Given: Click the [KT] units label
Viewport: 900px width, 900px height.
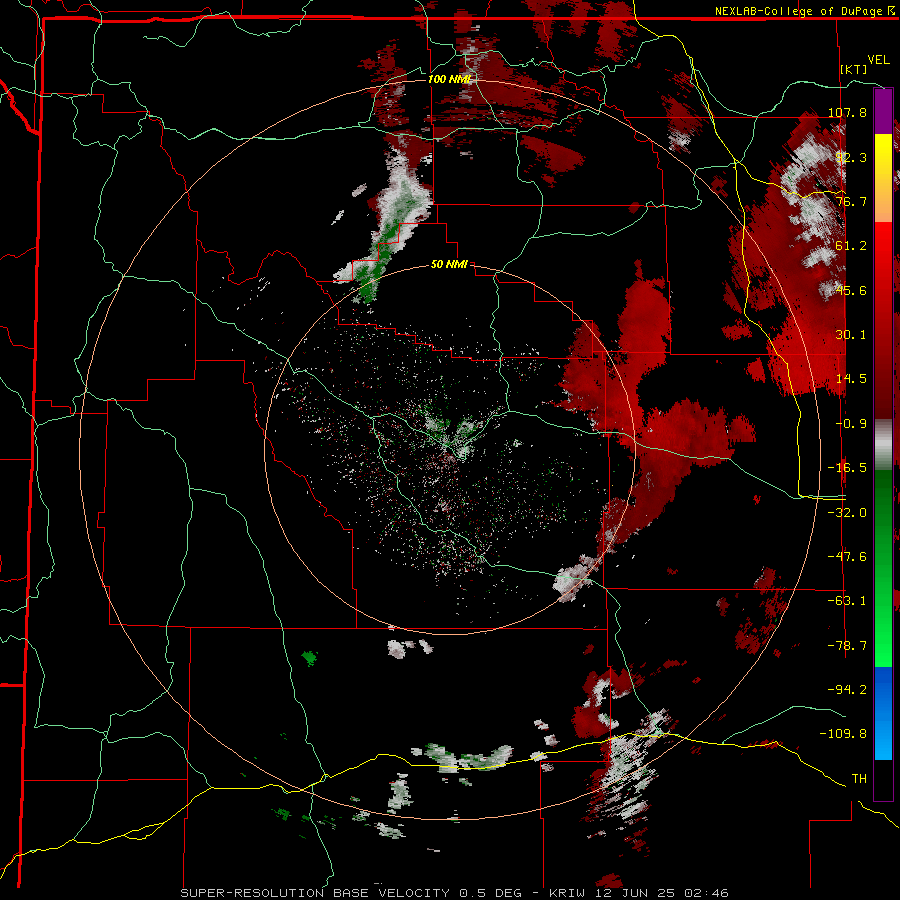Looking at the screenshot, I should (x=854, y=69).
